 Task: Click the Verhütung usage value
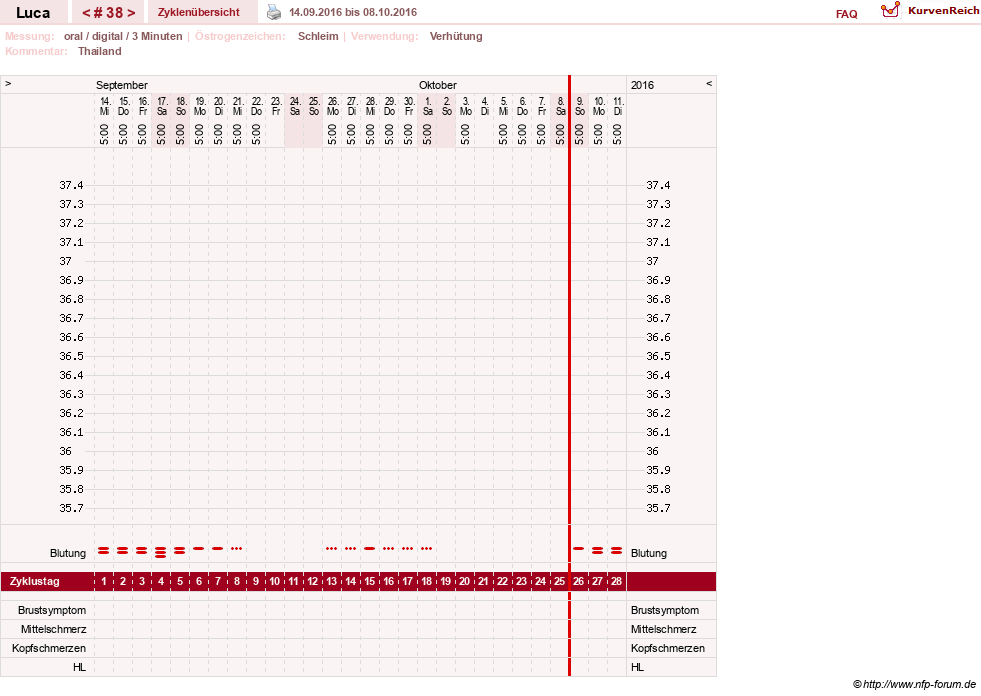456,36
